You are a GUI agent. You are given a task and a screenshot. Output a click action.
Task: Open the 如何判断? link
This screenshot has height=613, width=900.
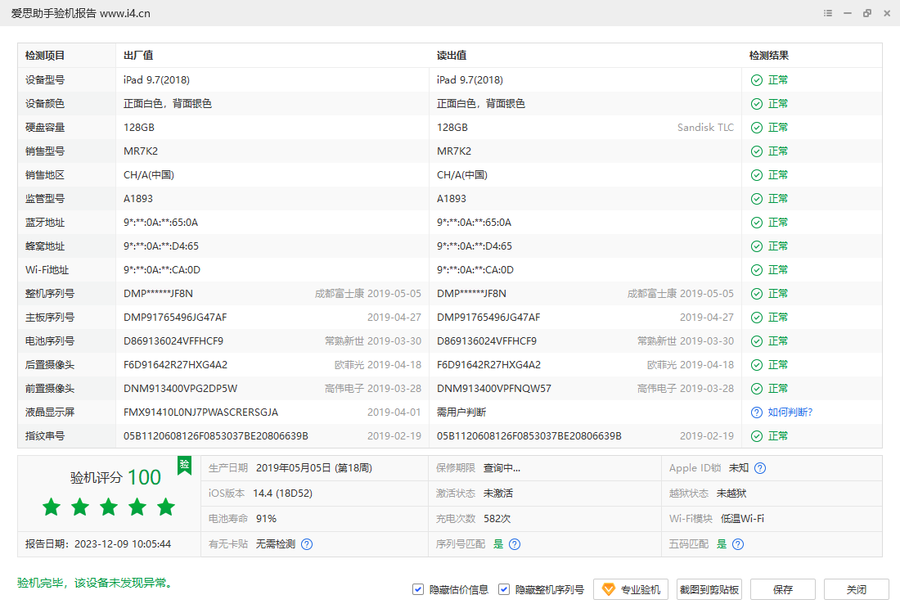(790, 412)
